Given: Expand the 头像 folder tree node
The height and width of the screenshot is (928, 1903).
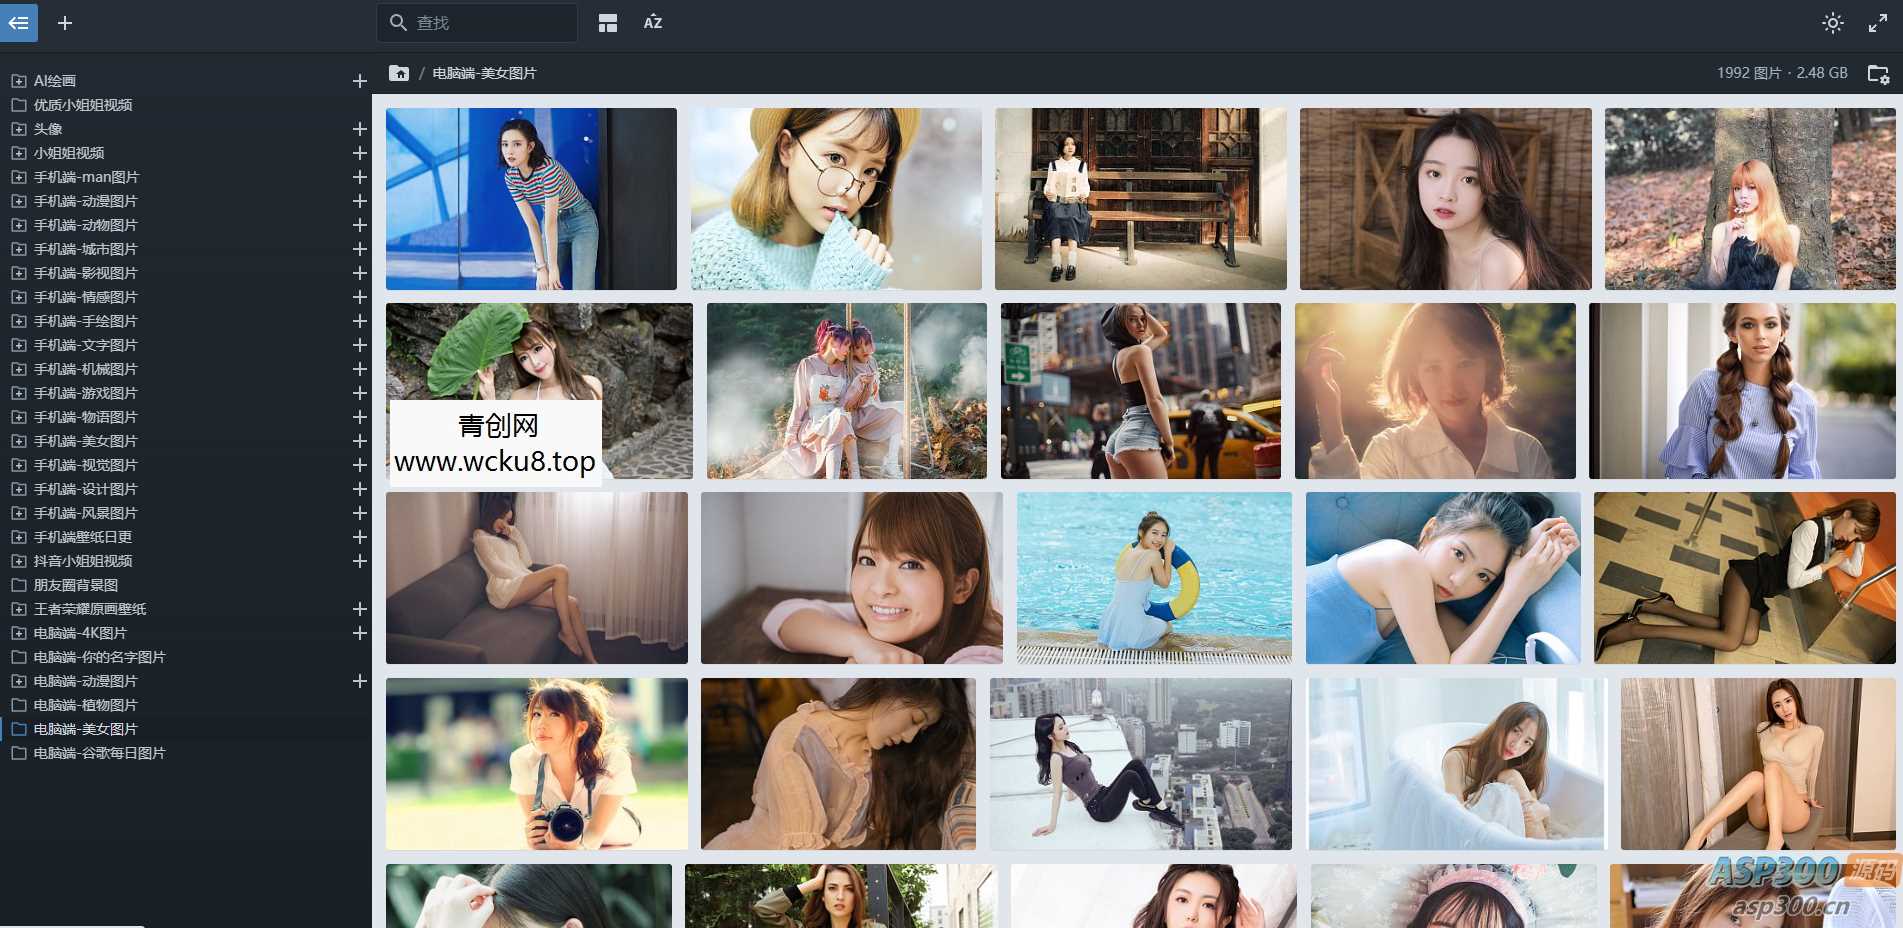Looking at the screenshot, I should (x=18, y=129).
